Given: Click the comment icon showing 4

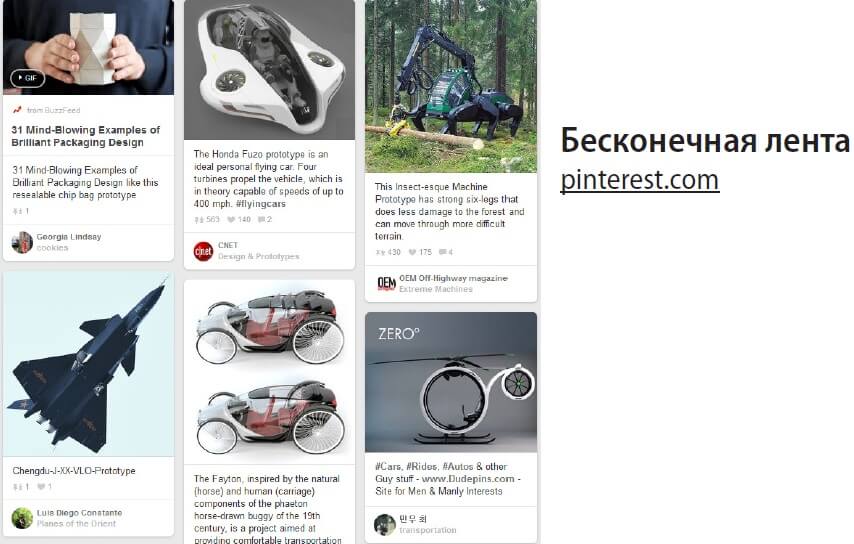Looking at the screenshot, I should pos(443,252).
